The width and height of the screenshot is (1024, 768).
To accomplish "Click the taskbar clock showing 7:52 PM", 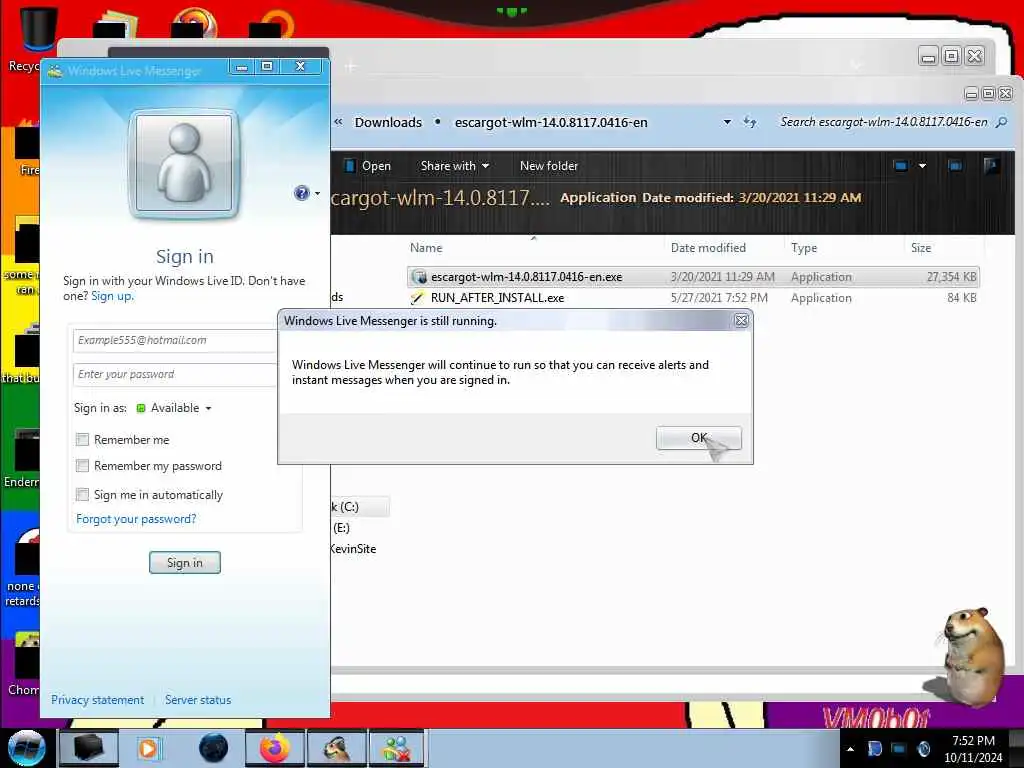I will tap(974, 749).
